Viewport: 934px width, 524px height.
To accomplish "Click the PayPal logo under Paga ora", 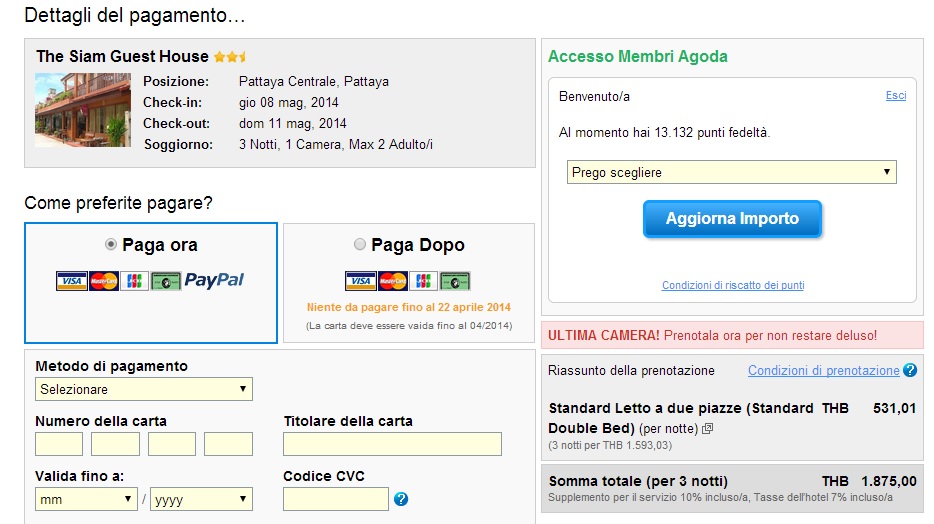I will click(x=214, y=281).
